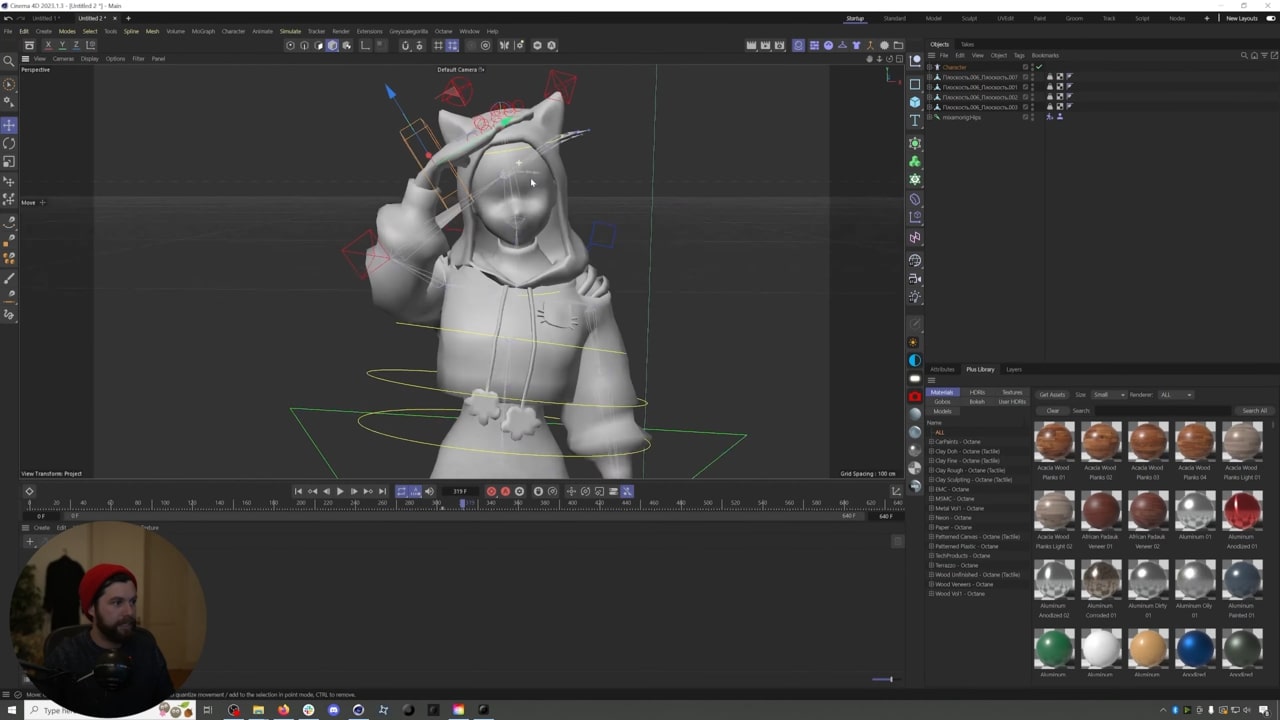Expand Neon - Octane category
The width and height of the screenshot is (1280, 720).
[x=931, y=517]
